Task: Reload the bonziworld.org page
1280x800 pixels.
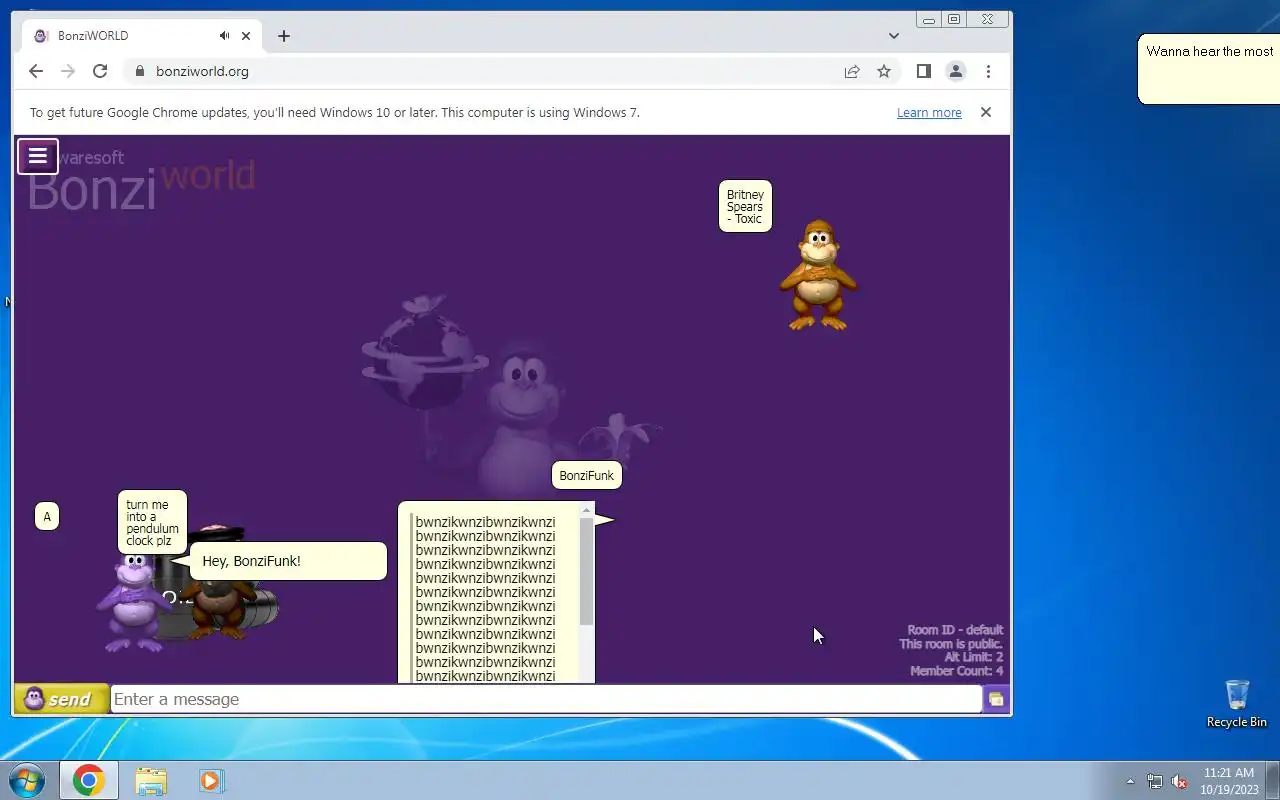Action: [100, 71]
